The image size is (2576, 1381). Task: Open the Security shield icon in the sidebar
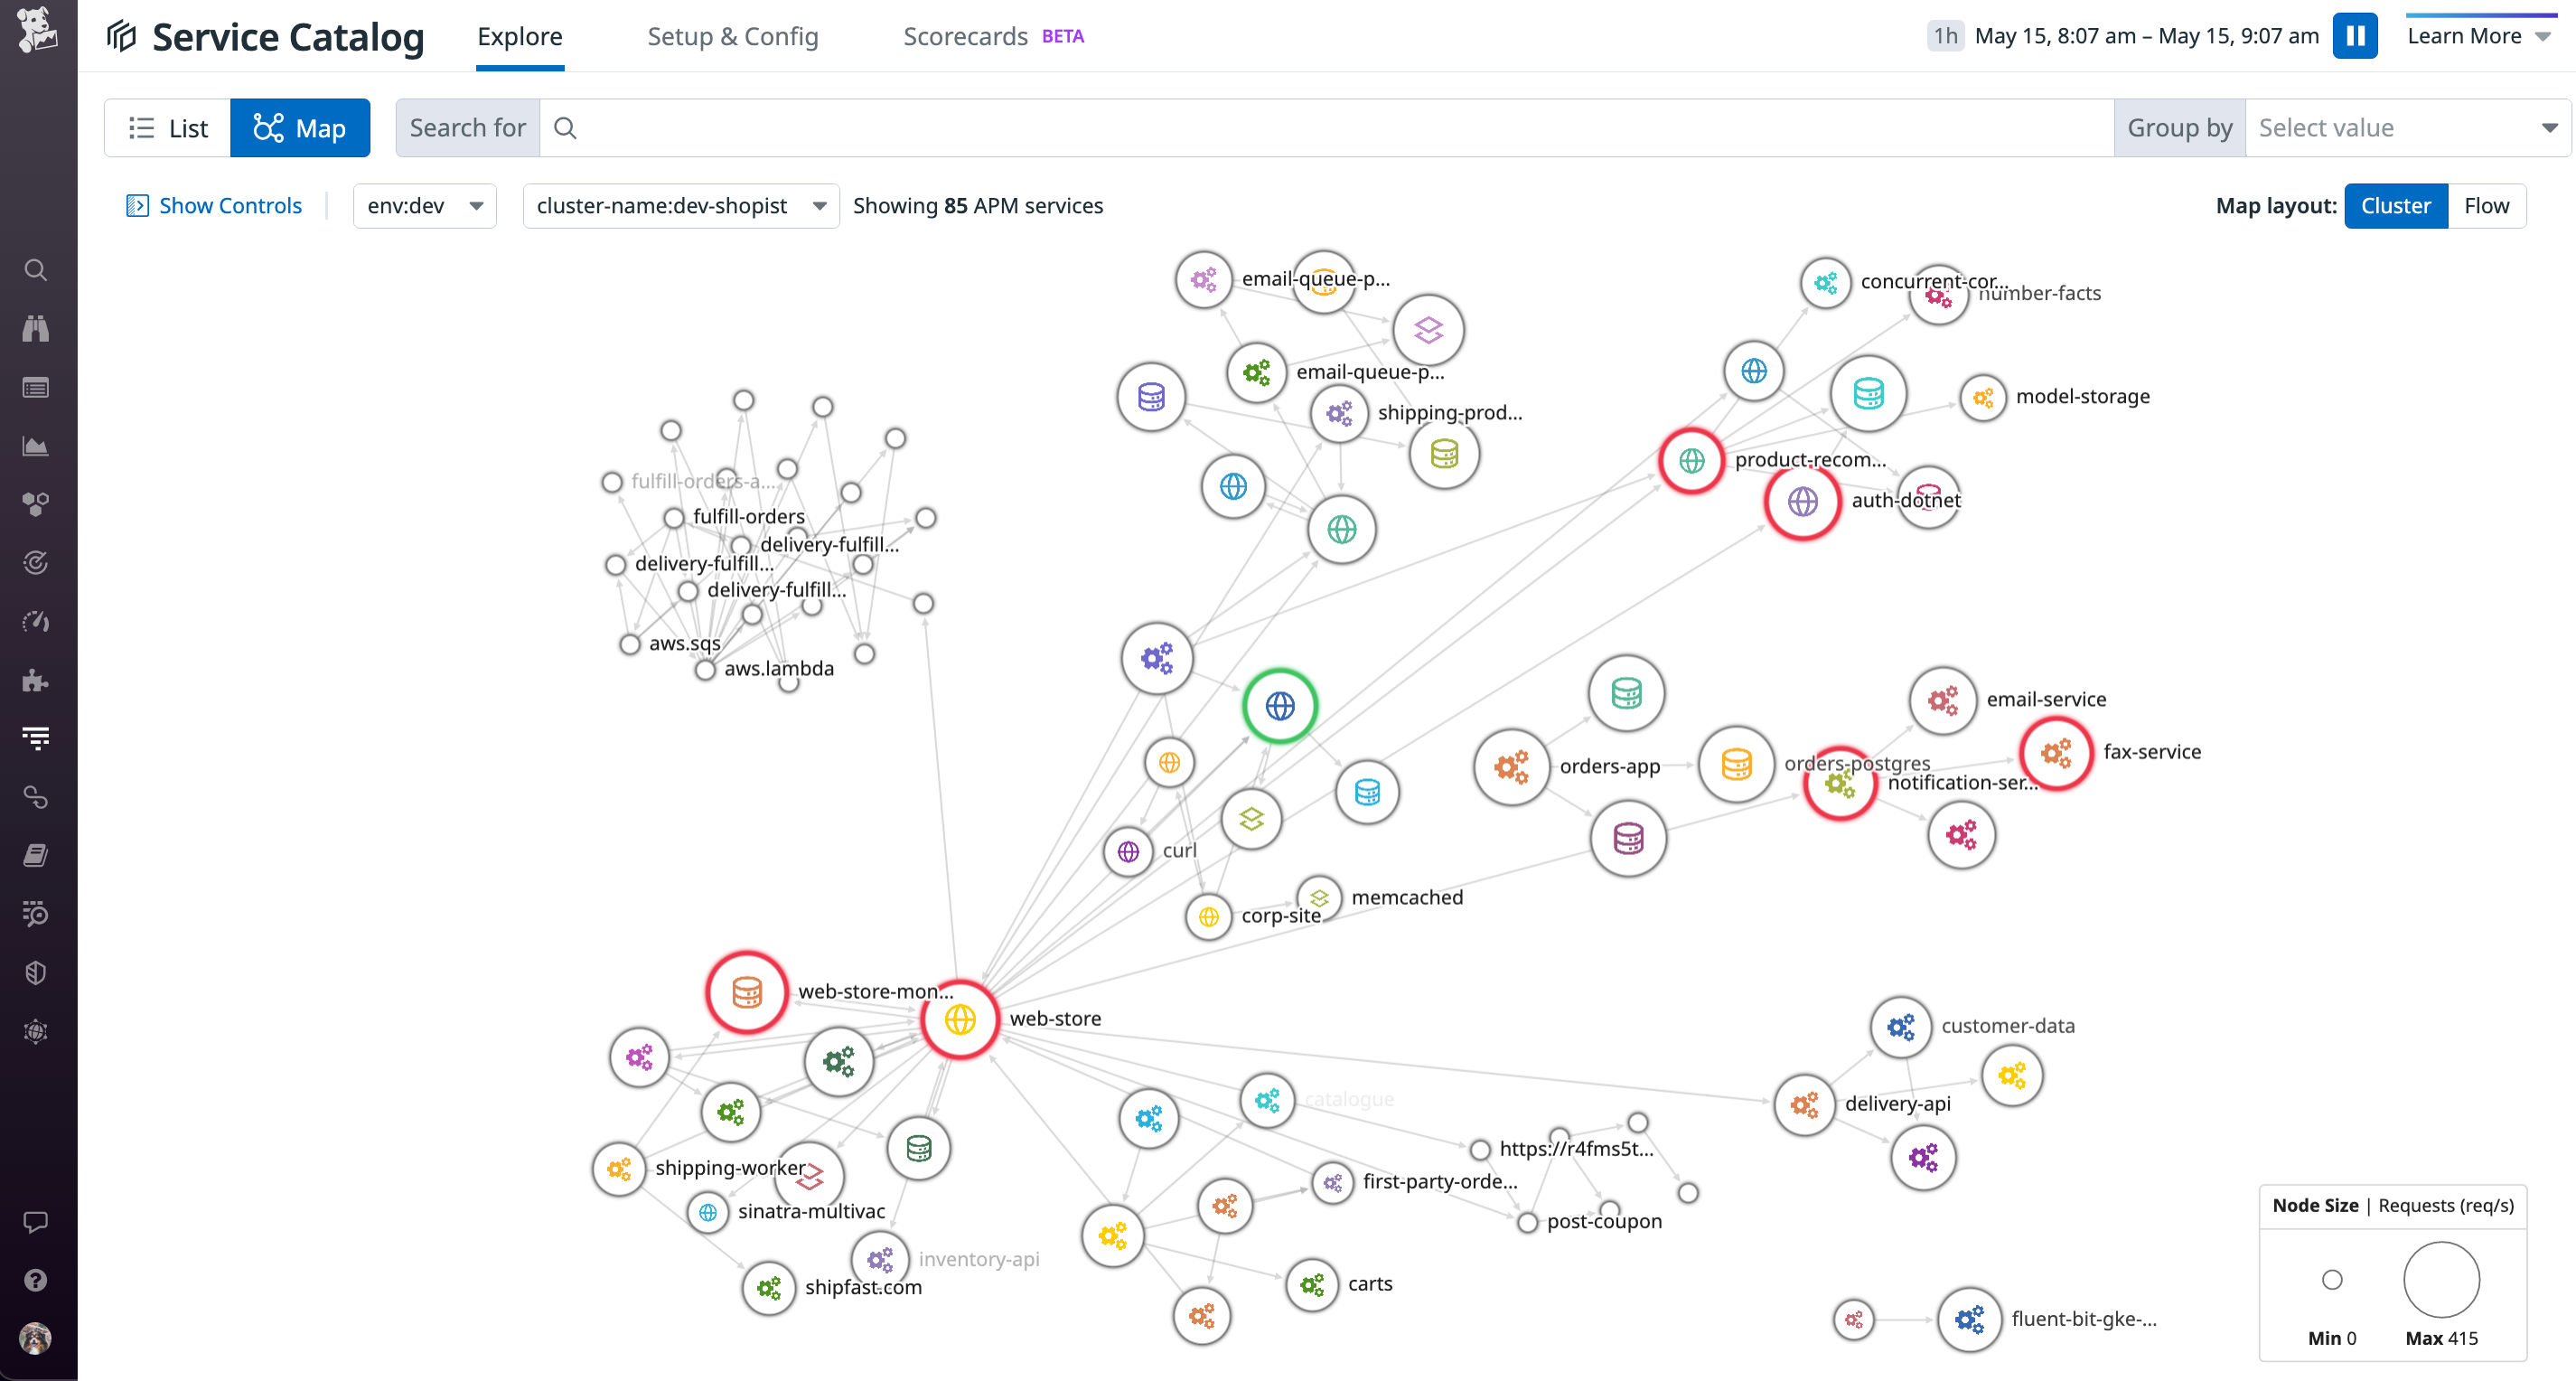pyautogui.click(x=36, y=971)
